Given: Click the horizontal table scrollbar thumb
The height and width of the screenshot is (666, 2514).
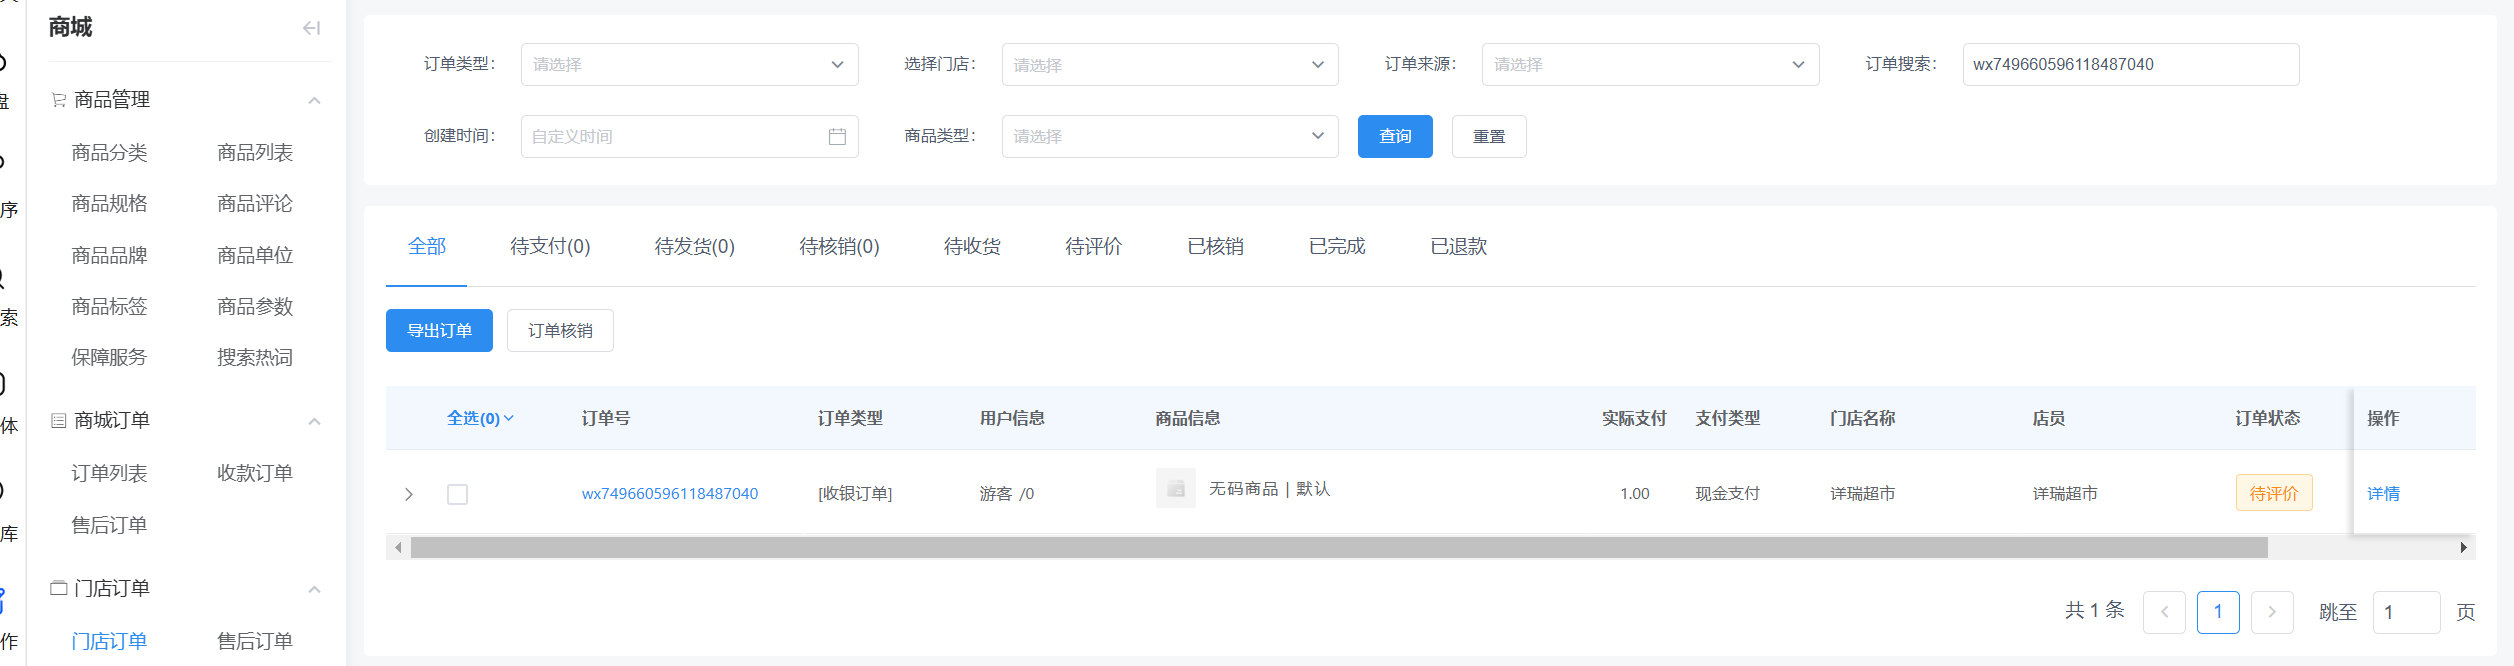Looking at the screenshot, I should tap(1339, 547).
